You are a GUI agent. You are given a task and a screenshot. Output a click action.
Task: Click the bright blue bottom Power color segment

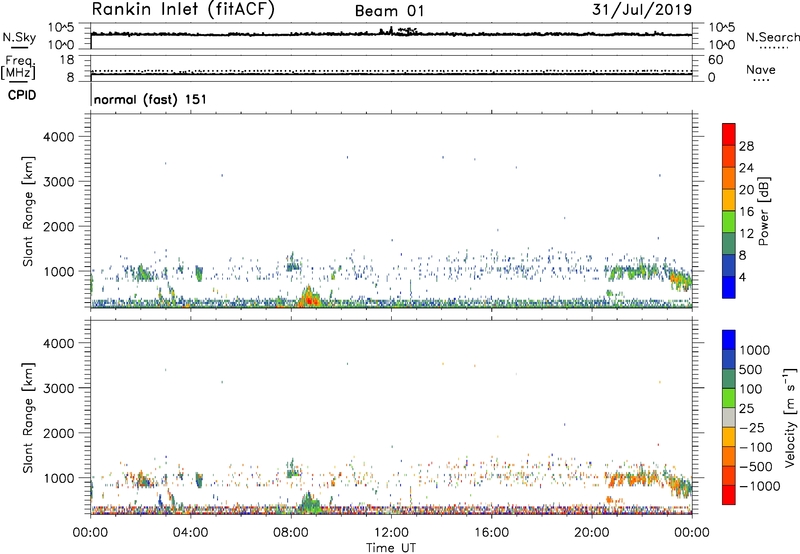(x=729, y=287)
